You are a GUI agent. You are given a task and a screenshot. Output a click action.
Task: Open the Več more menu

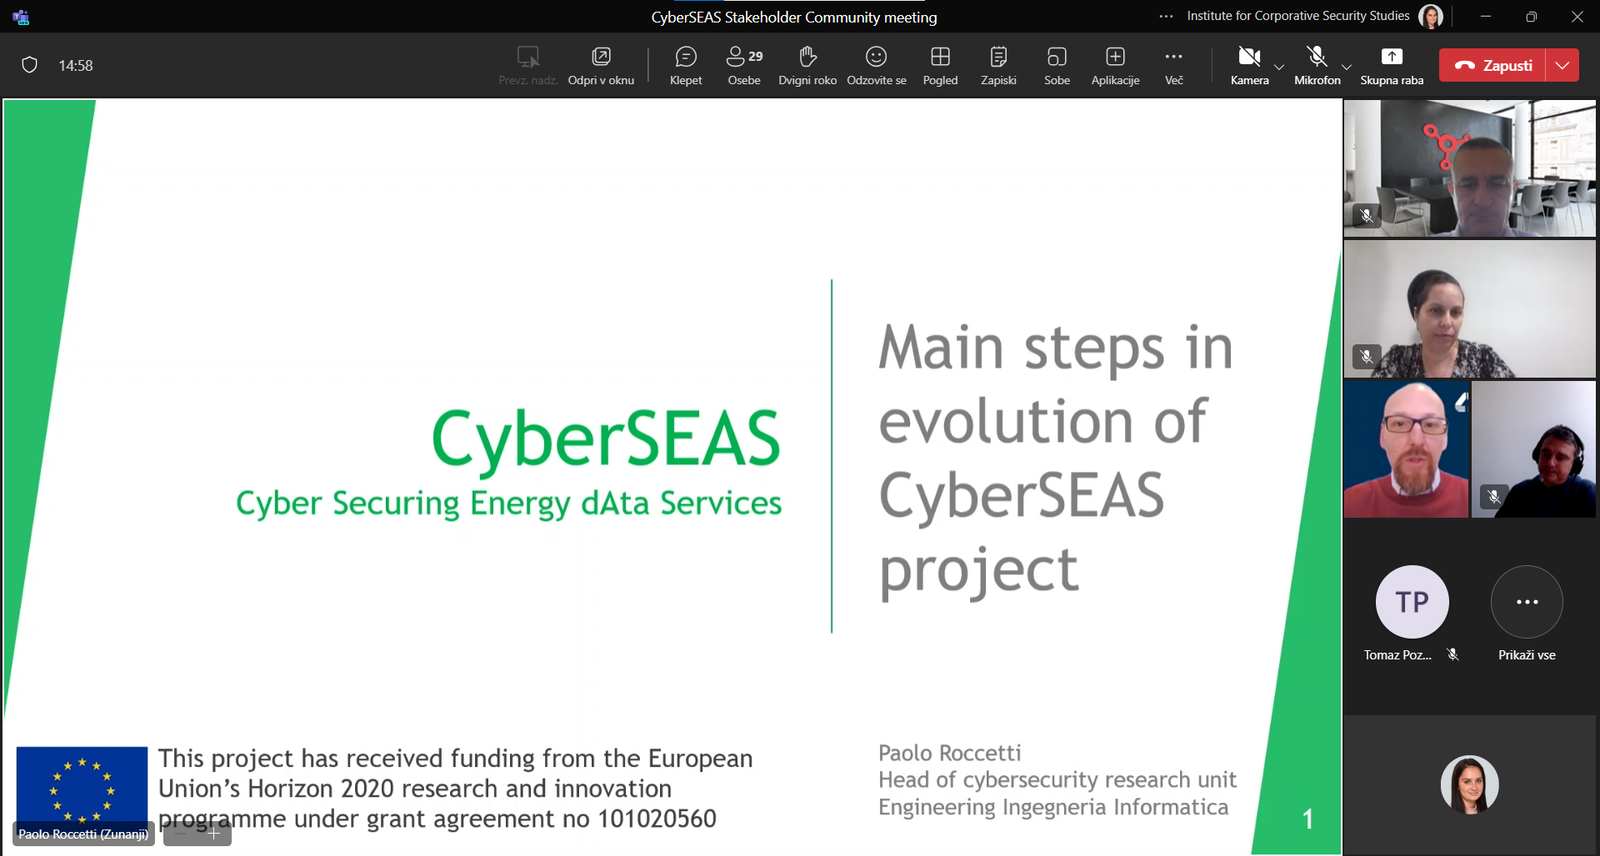(1174, 65)
